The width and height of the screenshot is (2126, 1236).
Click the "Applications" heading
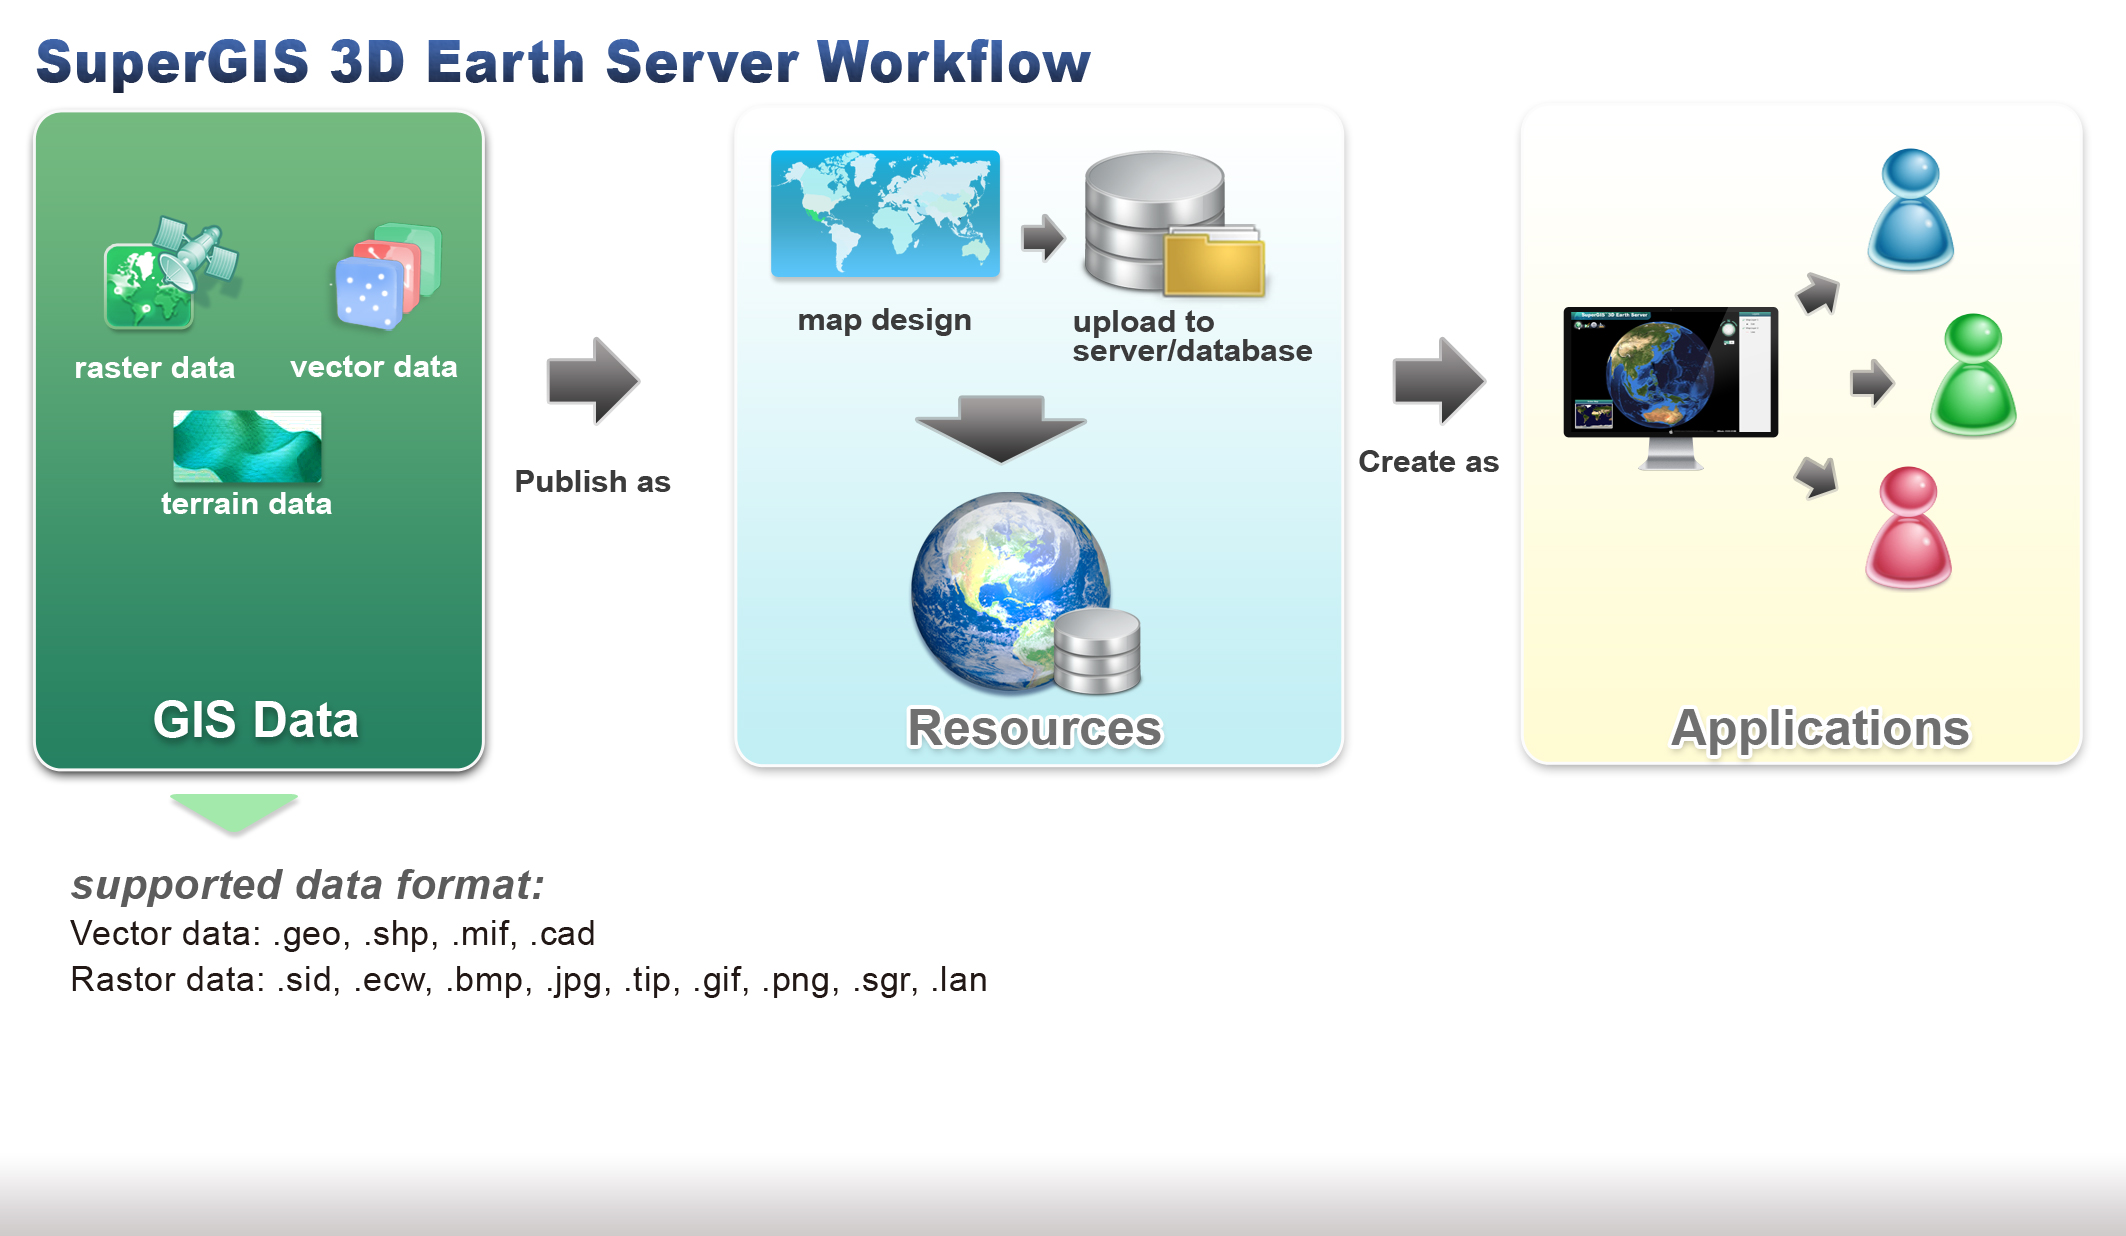1820,729
